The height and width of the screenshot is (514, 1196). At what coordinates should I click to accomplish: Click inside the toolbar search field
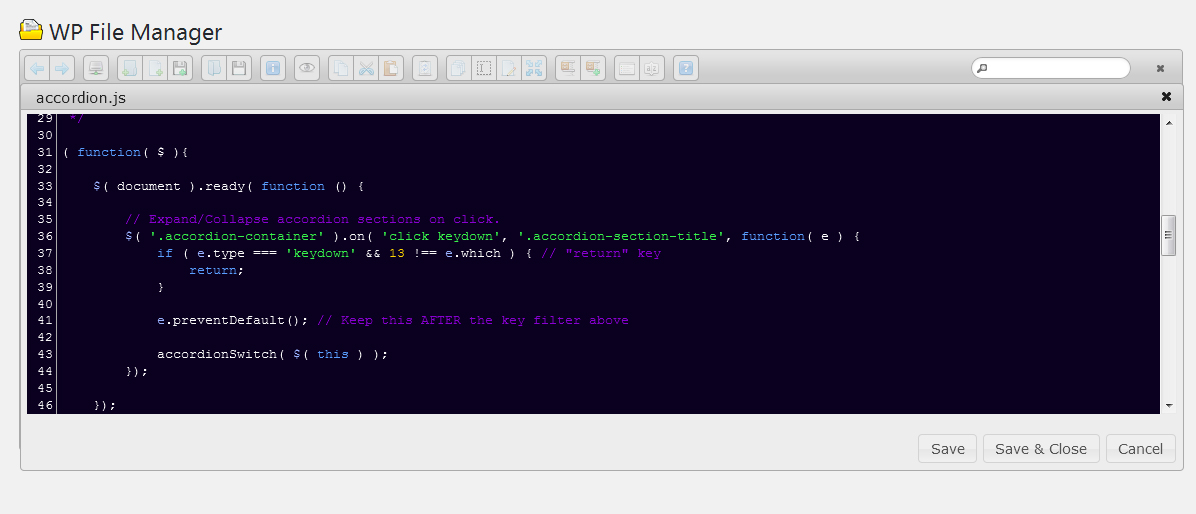coord(1055,68)
